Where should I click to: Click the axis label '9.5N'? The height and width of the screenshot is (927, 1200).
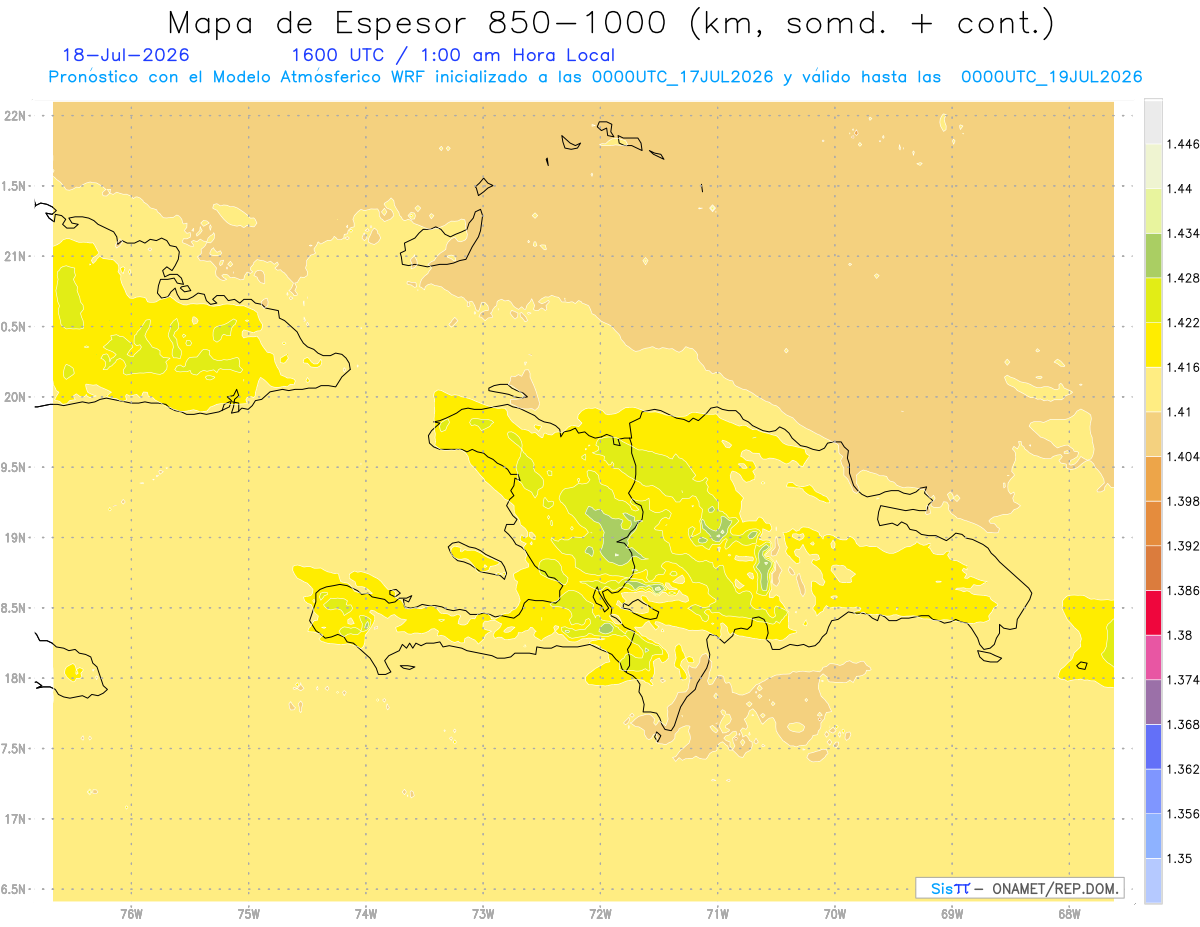click(15, 467)
